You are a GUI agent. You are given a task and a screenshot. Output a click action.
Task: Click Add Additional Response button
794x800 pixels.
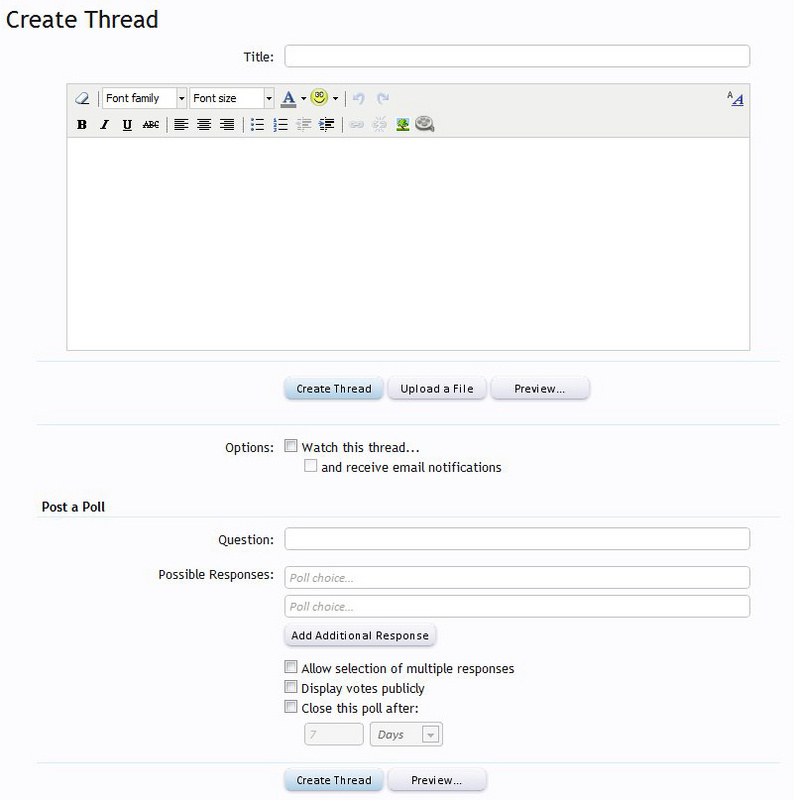[360, 635]
